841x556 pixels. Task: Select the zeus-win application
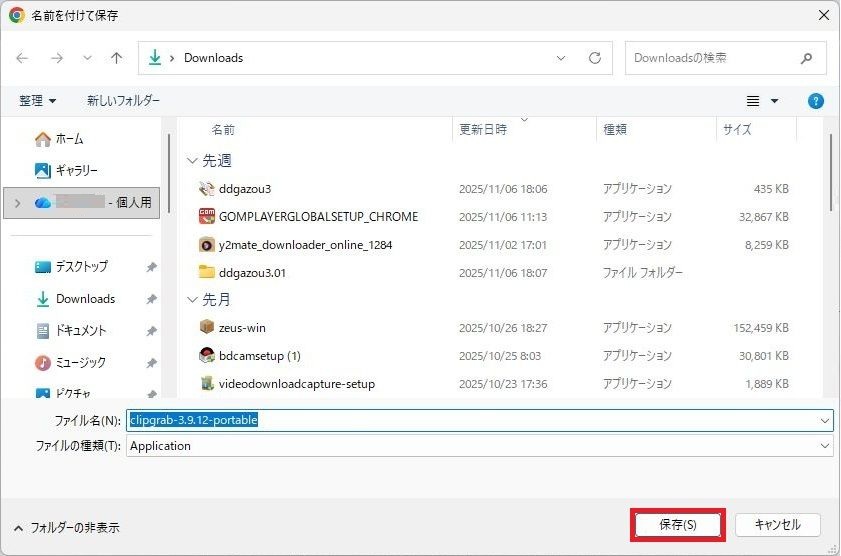tap(242, 328)
